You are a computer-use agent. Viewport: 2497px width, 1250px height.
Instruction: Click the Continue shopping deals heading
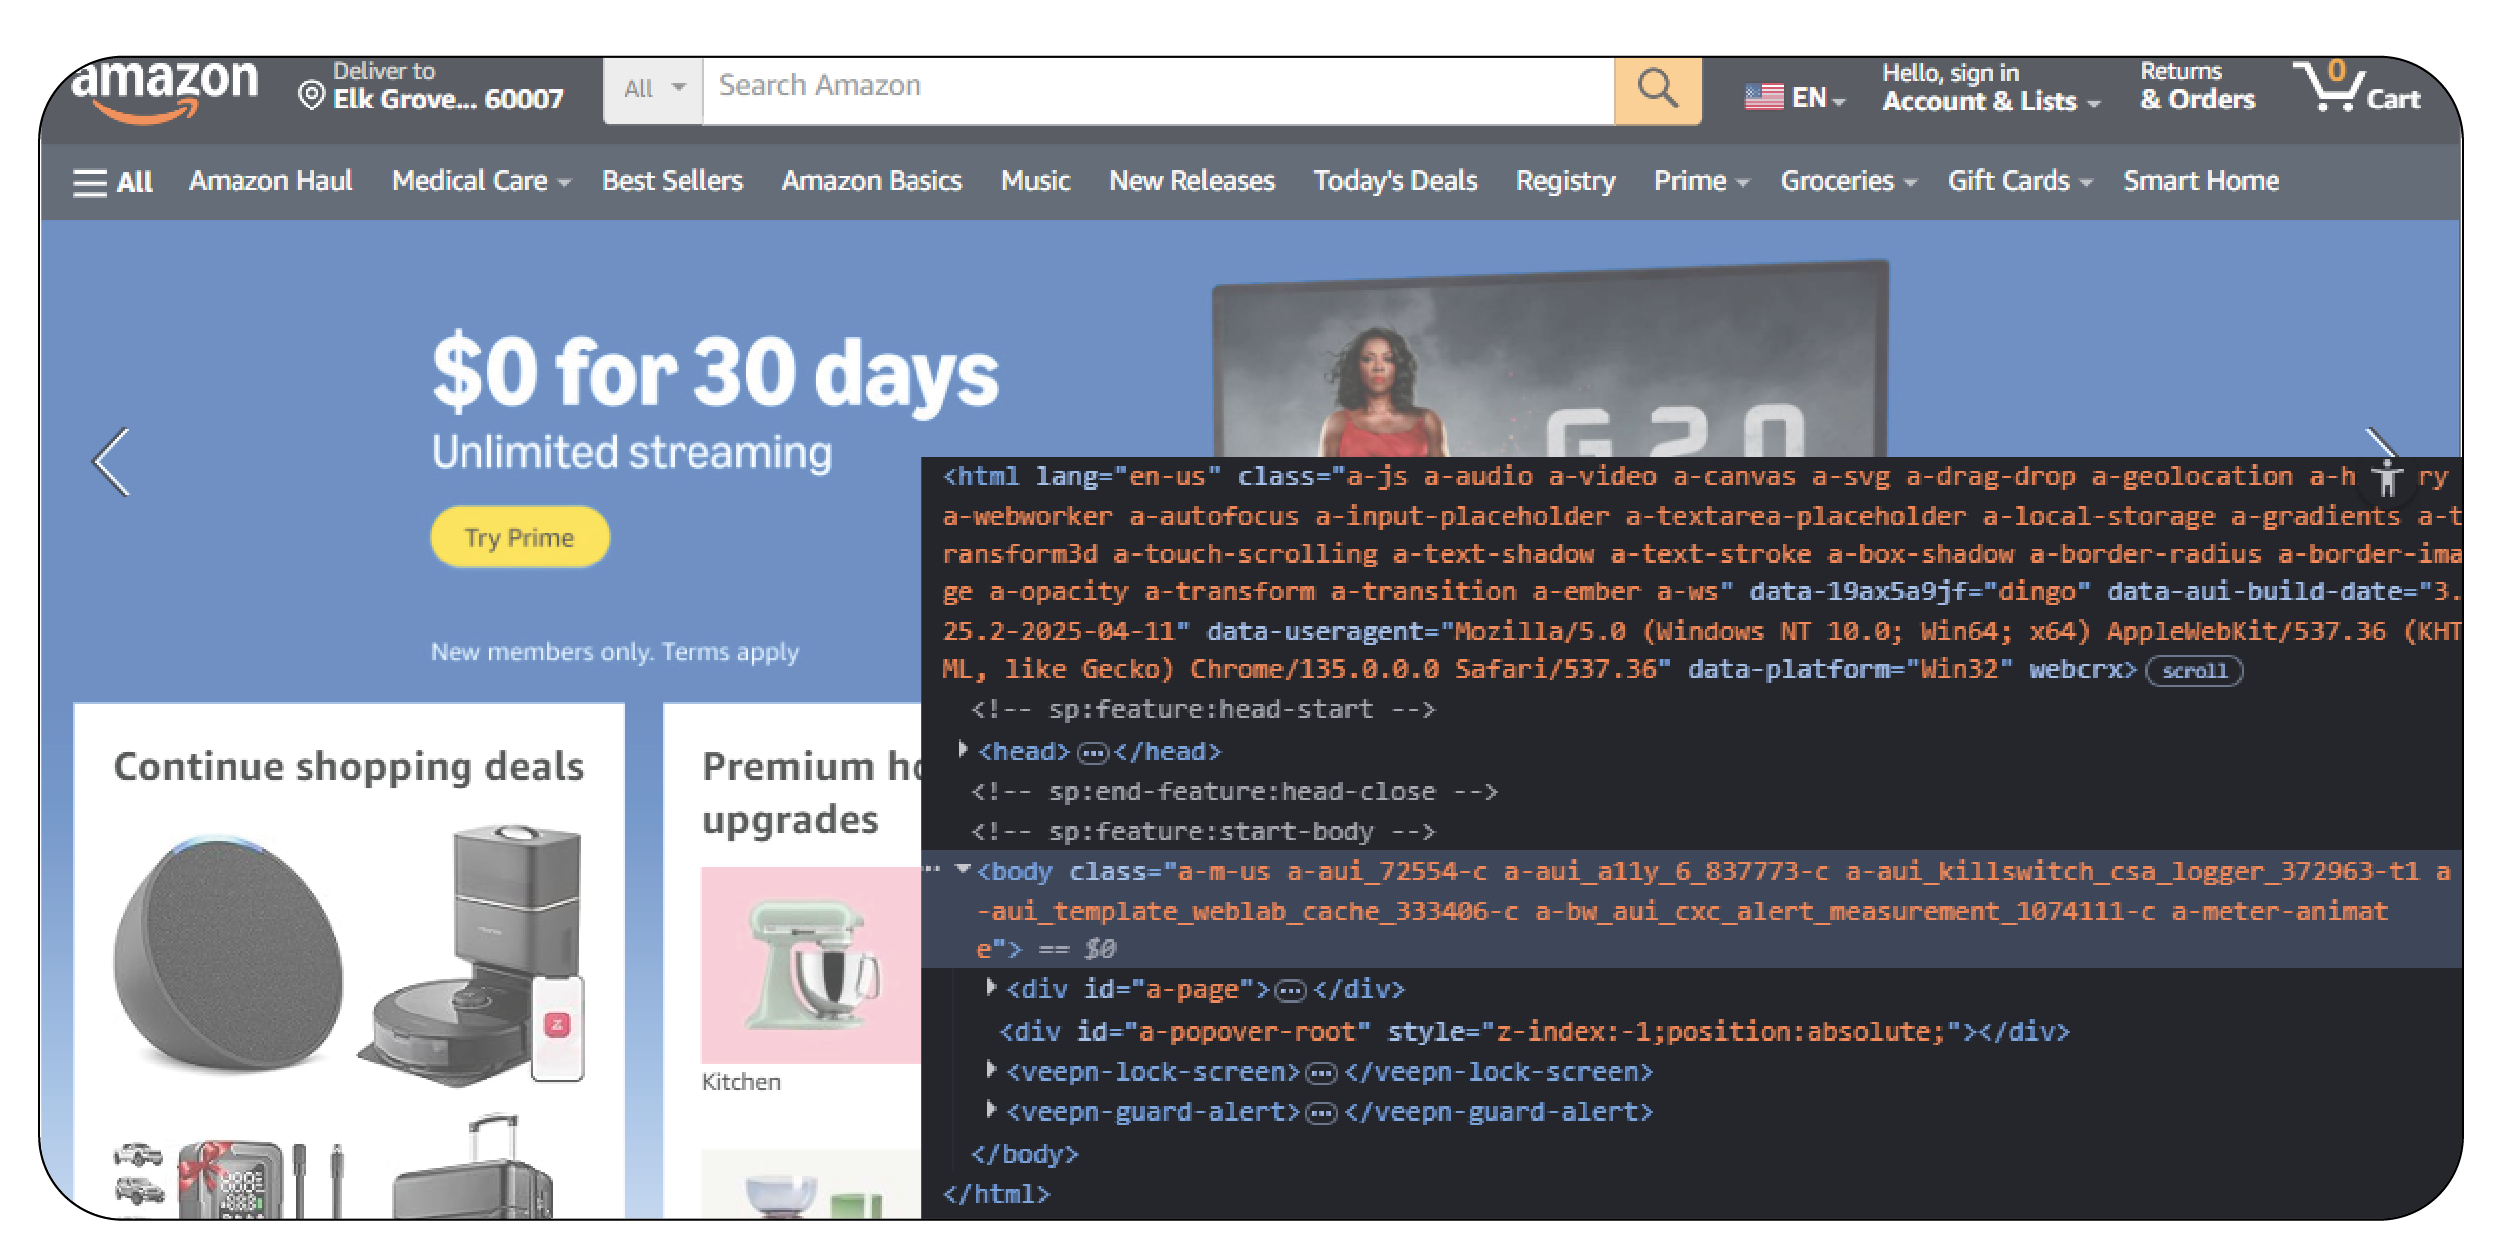coord(348,767)
